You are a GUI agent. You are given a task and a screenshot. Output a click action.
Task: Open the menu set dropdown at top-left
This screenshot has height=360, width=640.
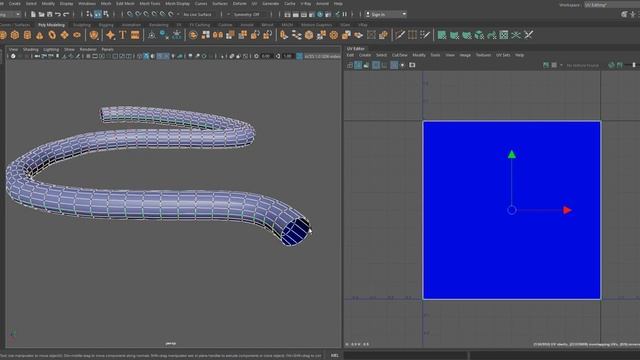(10, 14)
